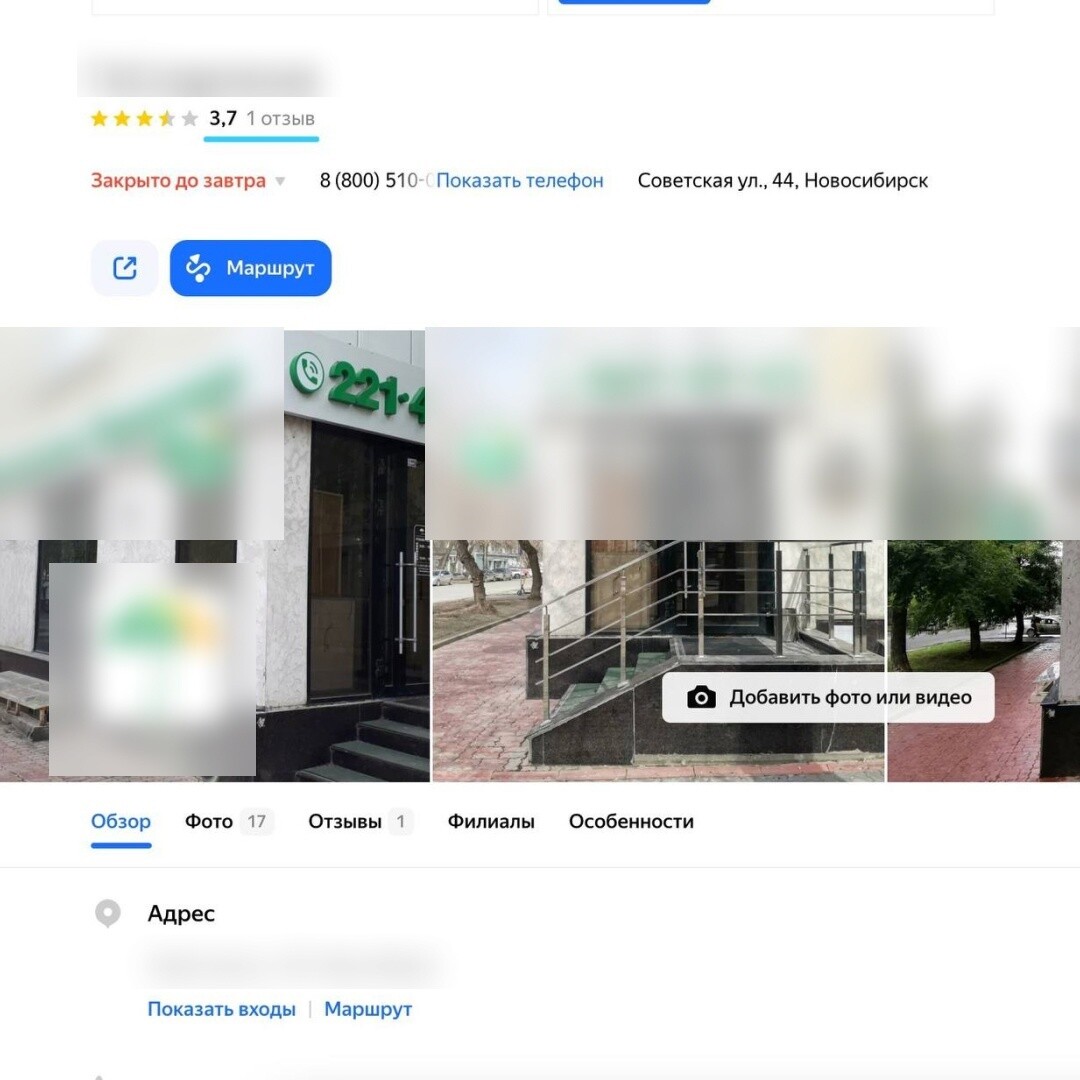Click the share external link icon button

coord(125,268)
